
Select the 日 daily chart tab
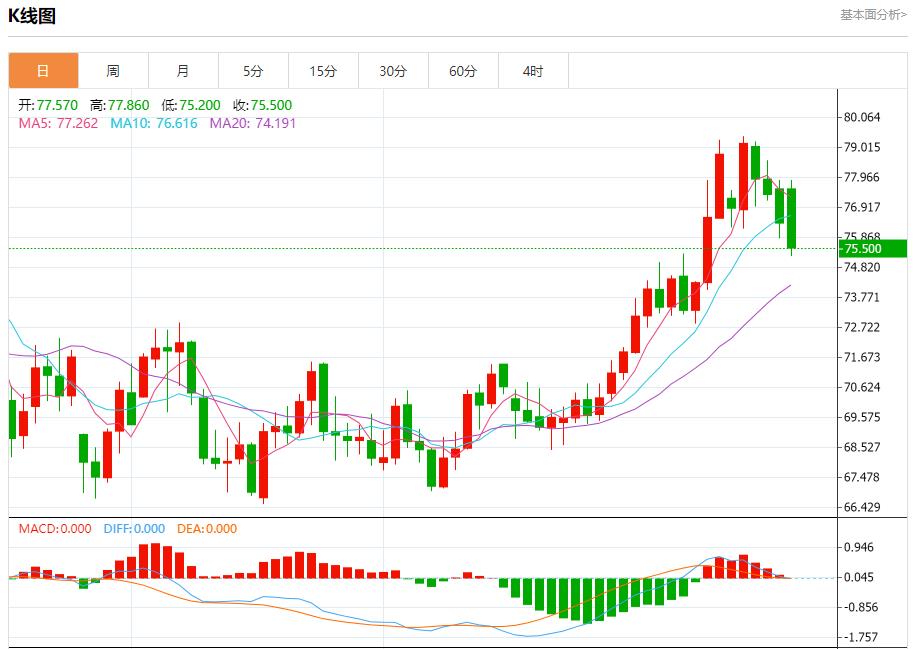[x=43, y=71]
